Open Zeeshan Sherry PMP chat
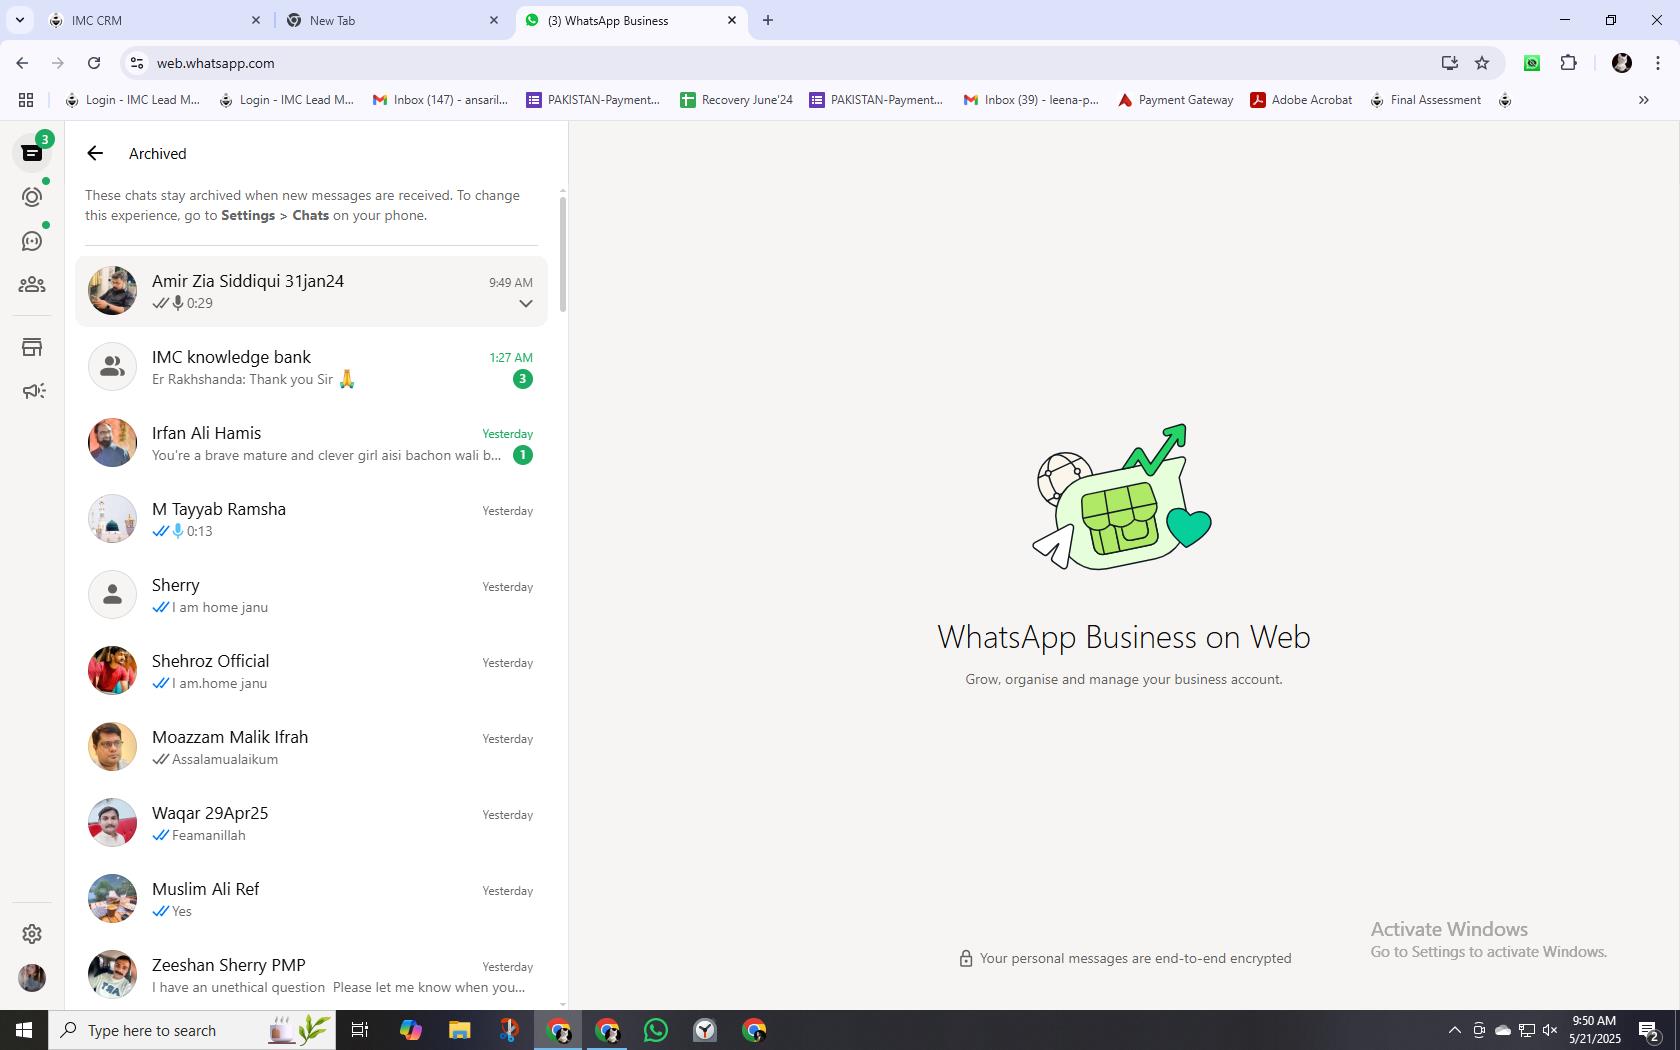The image size is (1680, 1050). [311, 975]
